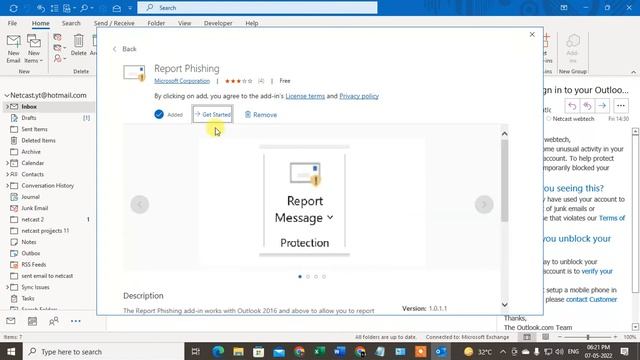
Task: Switch to the Send / Receive tab
Action: [114, 23]
